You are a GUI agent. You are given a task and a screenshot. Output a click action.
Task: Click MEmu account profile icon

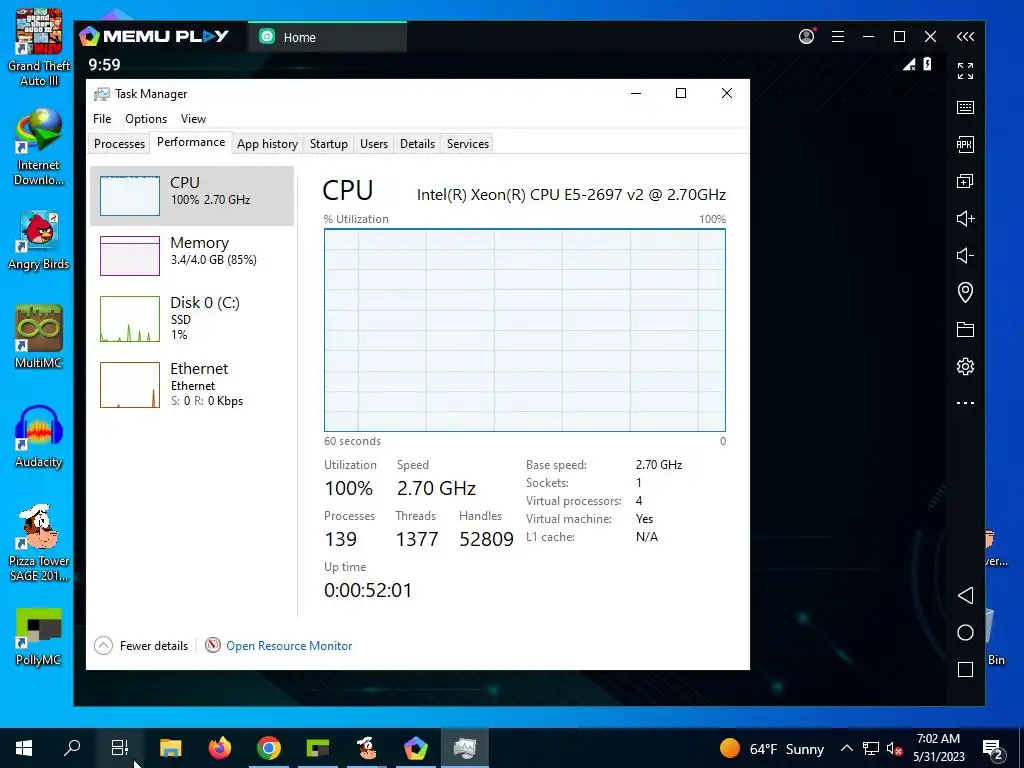(x=807, y=37)
